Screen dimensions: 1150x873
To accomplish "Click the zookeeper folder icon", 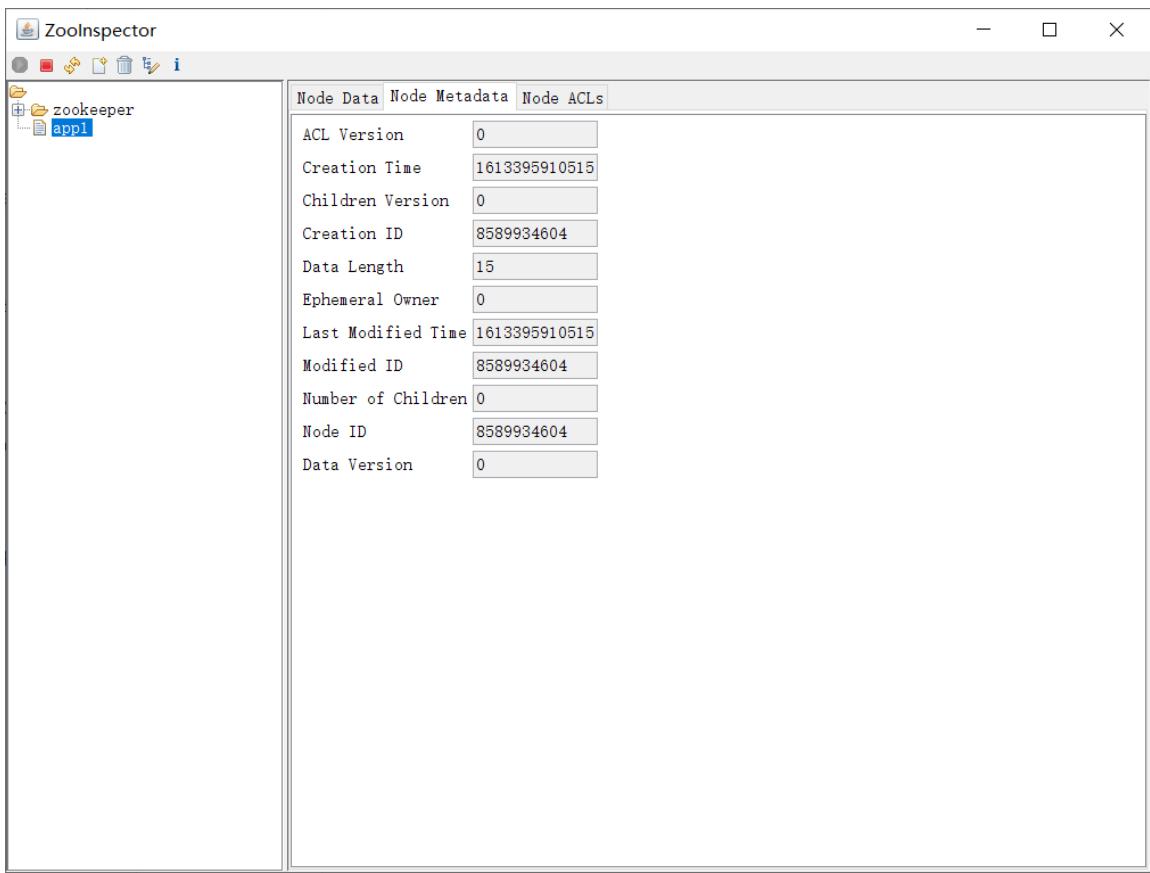I will pyautogui.click(x=40, y=110).
